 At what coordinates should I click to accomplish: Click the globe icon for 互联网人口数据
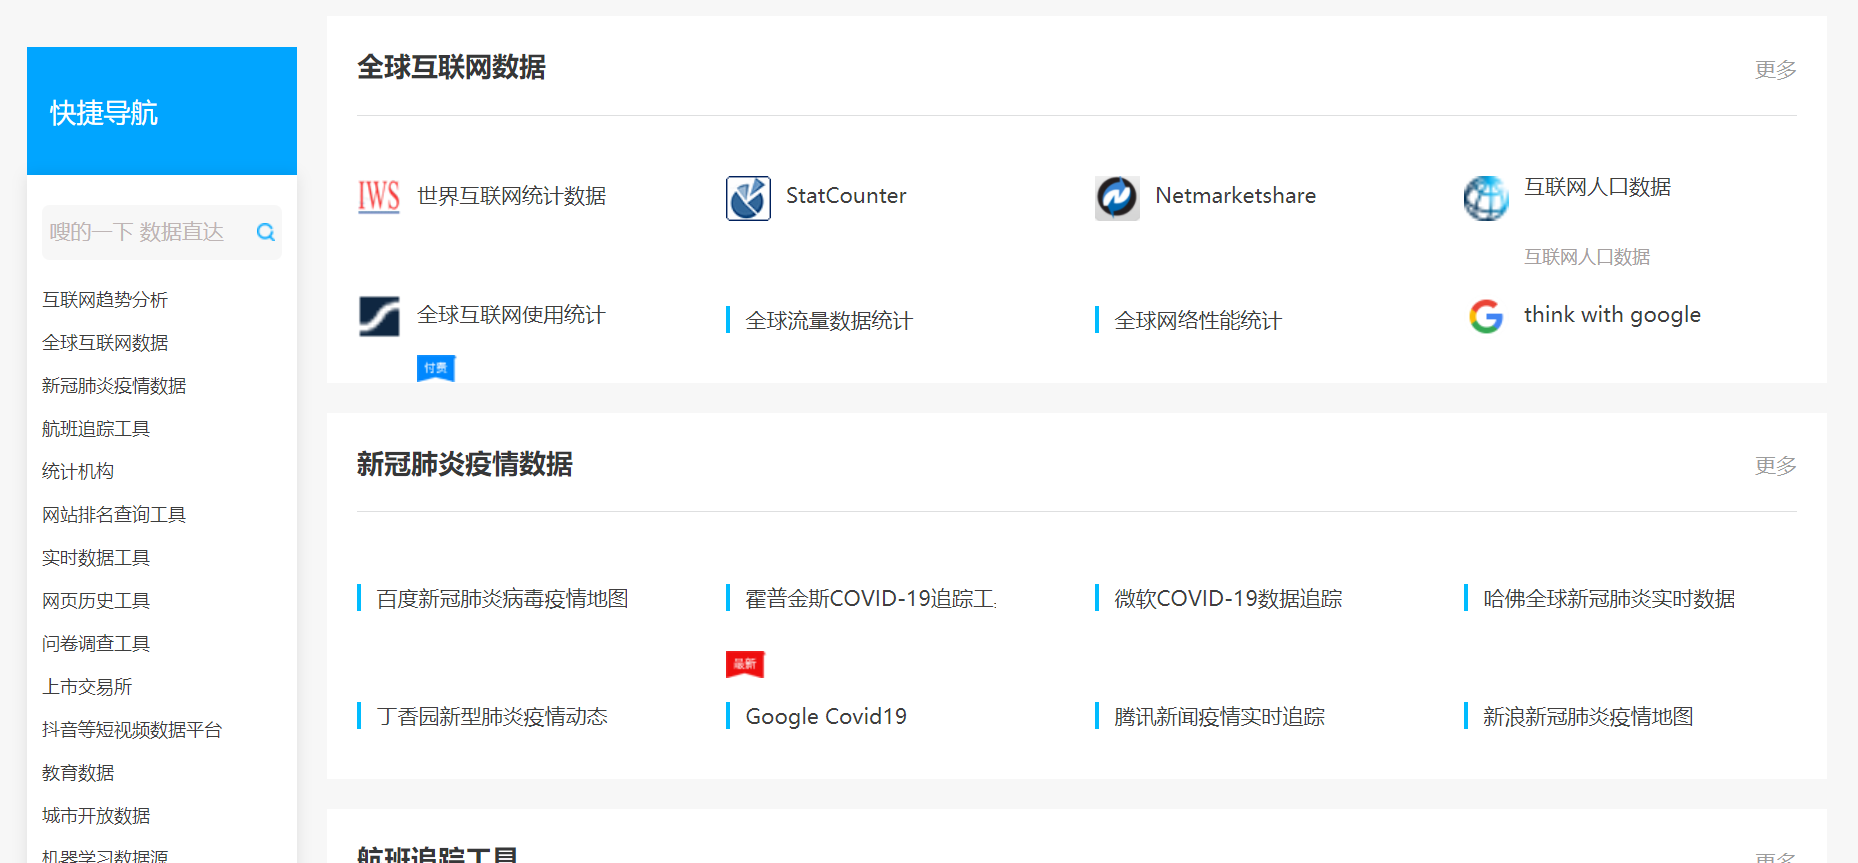pyautogui.click(x=1486, y=198)
